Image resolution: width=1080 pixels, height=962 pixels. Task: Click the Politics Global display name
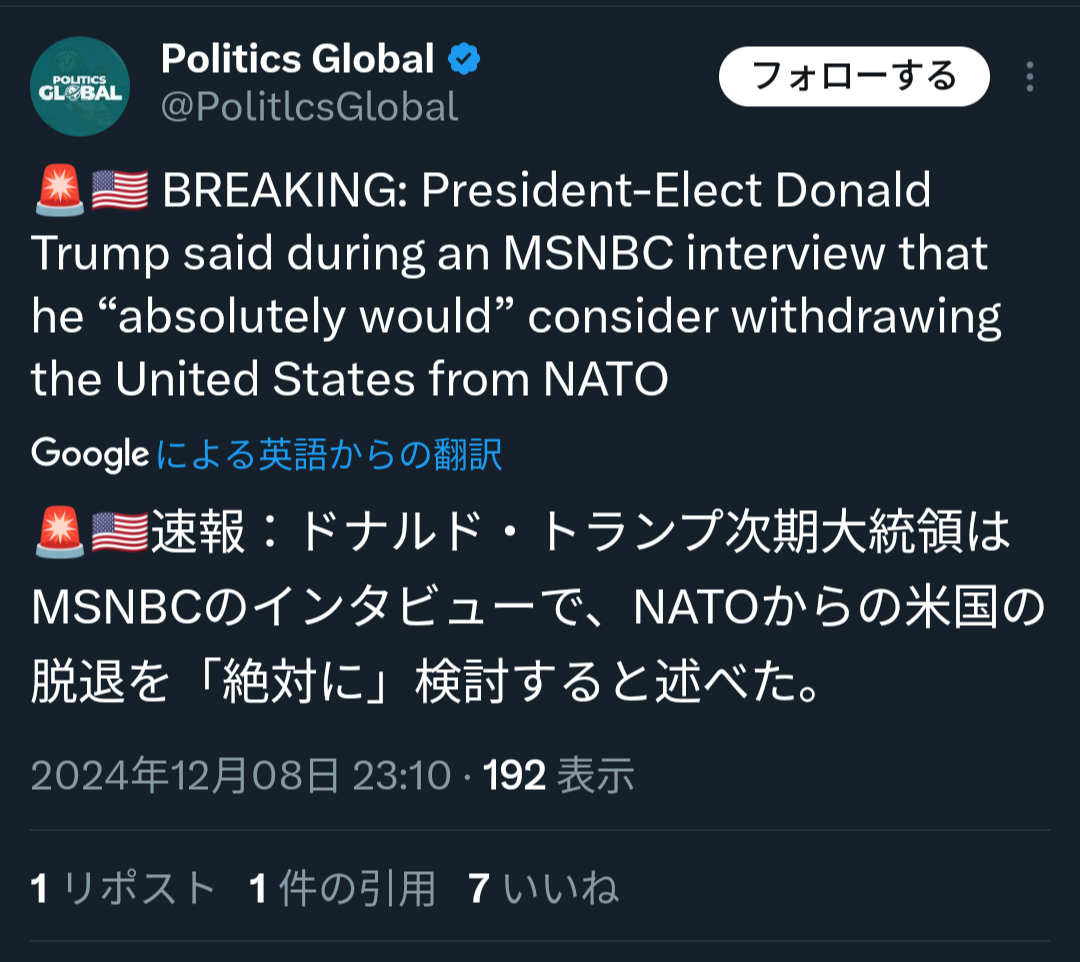pyautogui.click(x=298, y=60)
